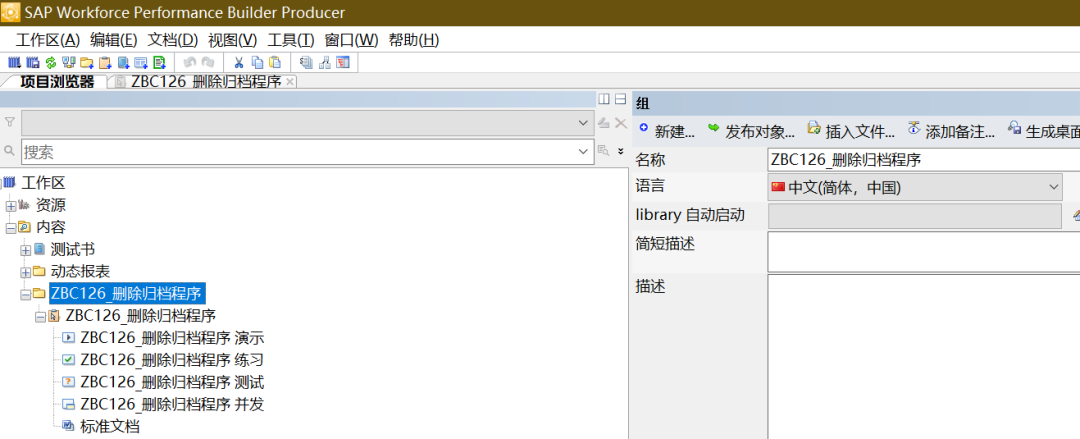The width and height of the screenshot is (1080, 439).
Task: Expand the 测试书 tree node
Action: pyautogui.click(x=25, y=249)
